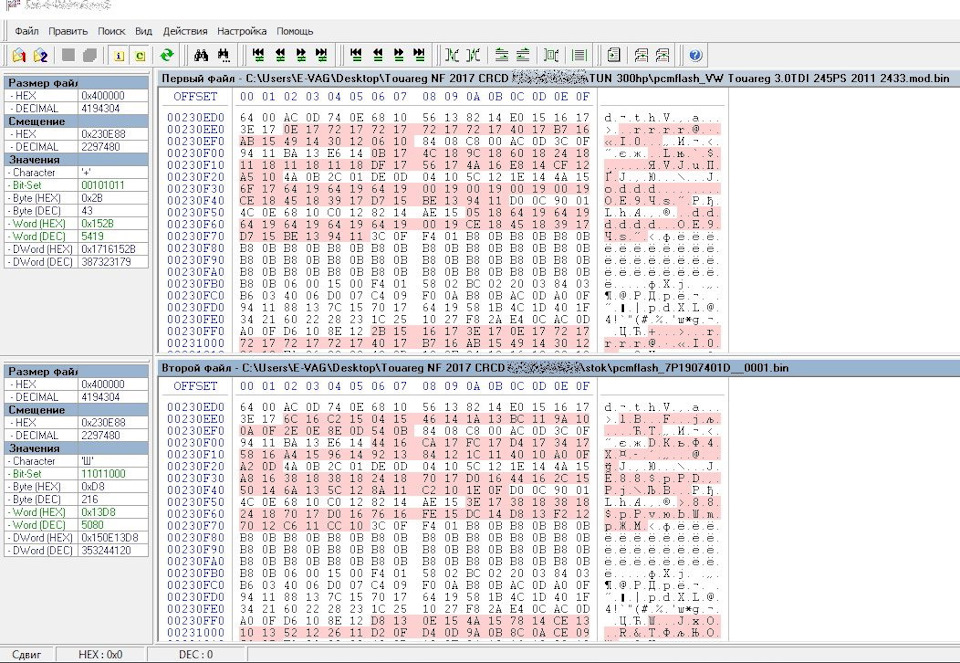960x663 pixels.
Task: Click the black jump-to-last arrow icon
Action: (419, 55)
